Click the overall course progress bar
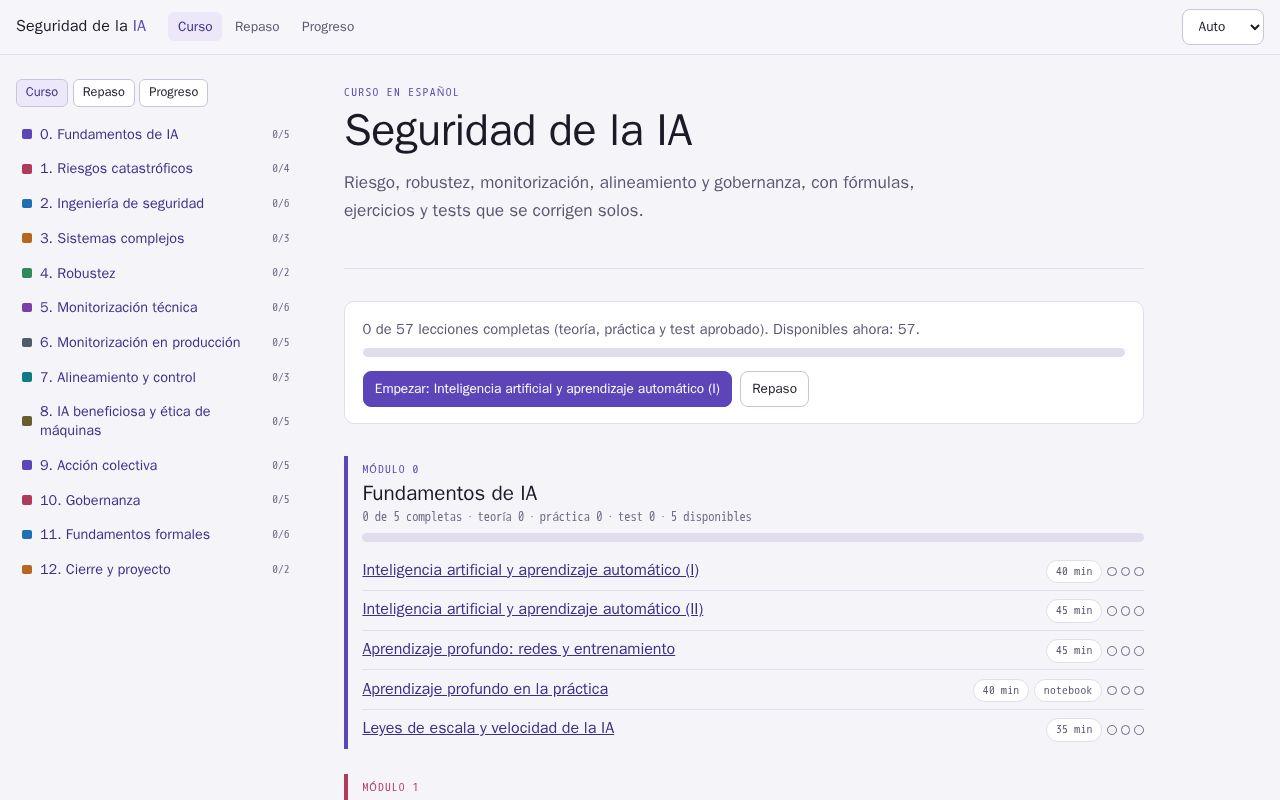Image resolution: width=1280 pixels, height=800 pixels. (x=743, y=352)
